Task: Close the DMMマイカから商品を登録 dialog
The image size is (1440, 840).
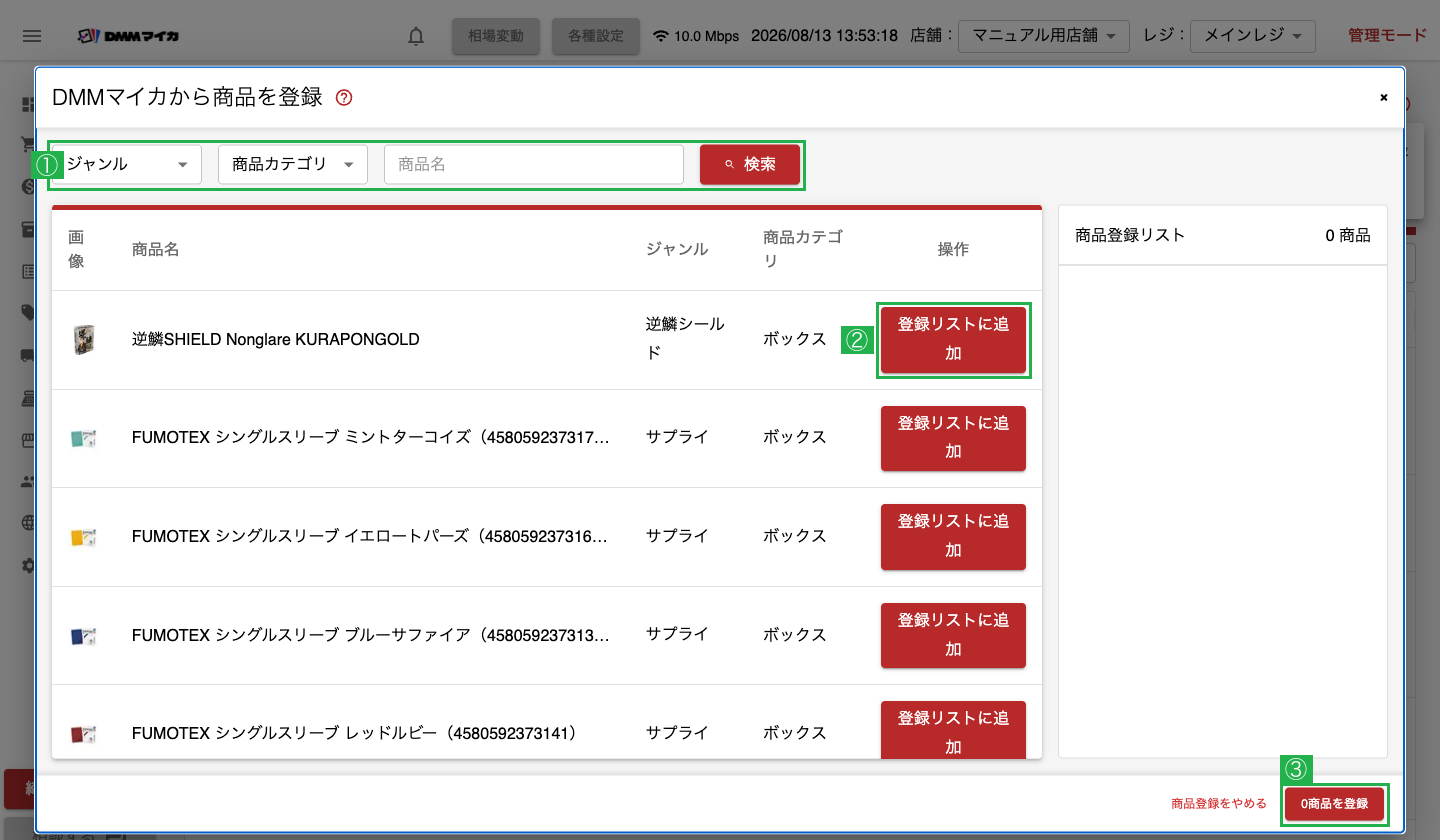Action: click(x=1384, y=97)
